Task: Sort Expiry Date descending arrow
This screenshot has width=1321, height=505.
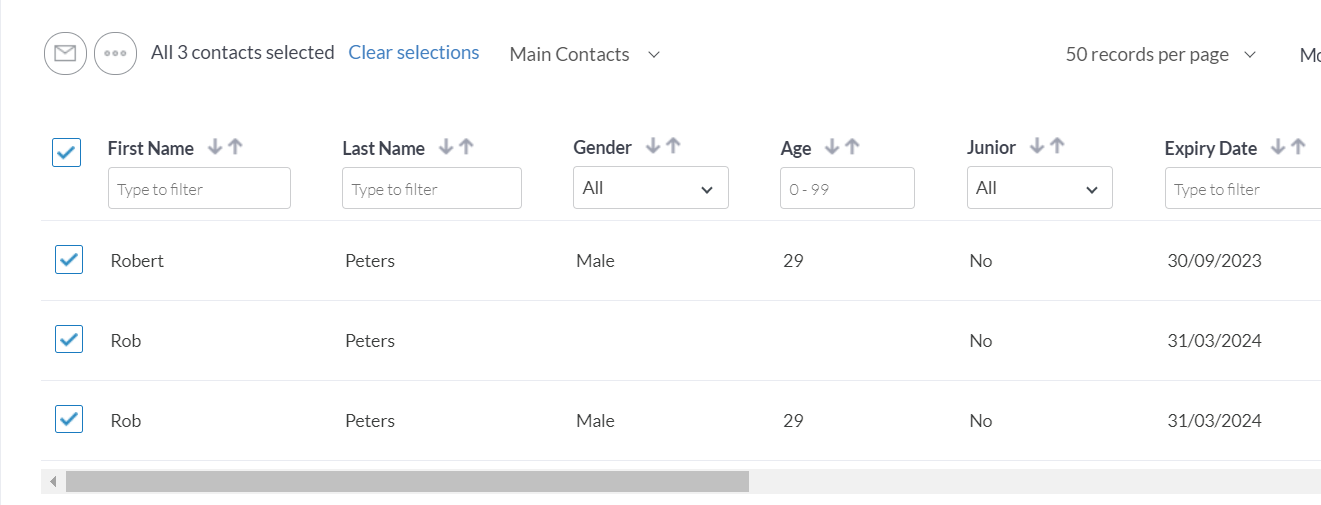Action: pos(1277,147)
